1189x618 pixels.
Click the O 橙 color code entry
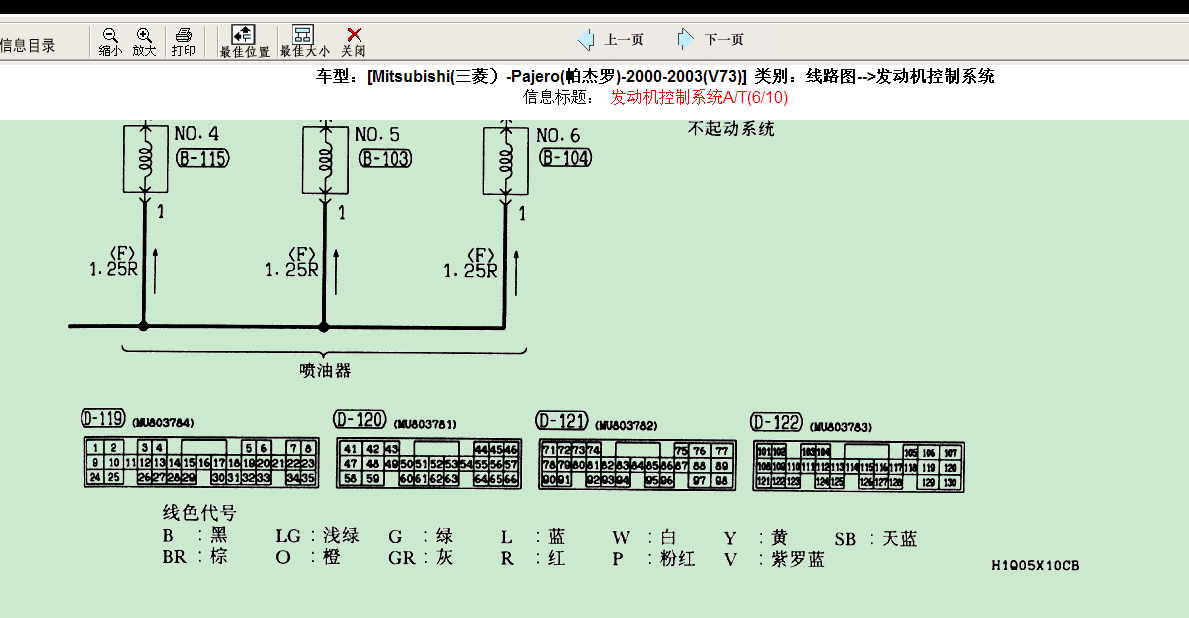308,557
